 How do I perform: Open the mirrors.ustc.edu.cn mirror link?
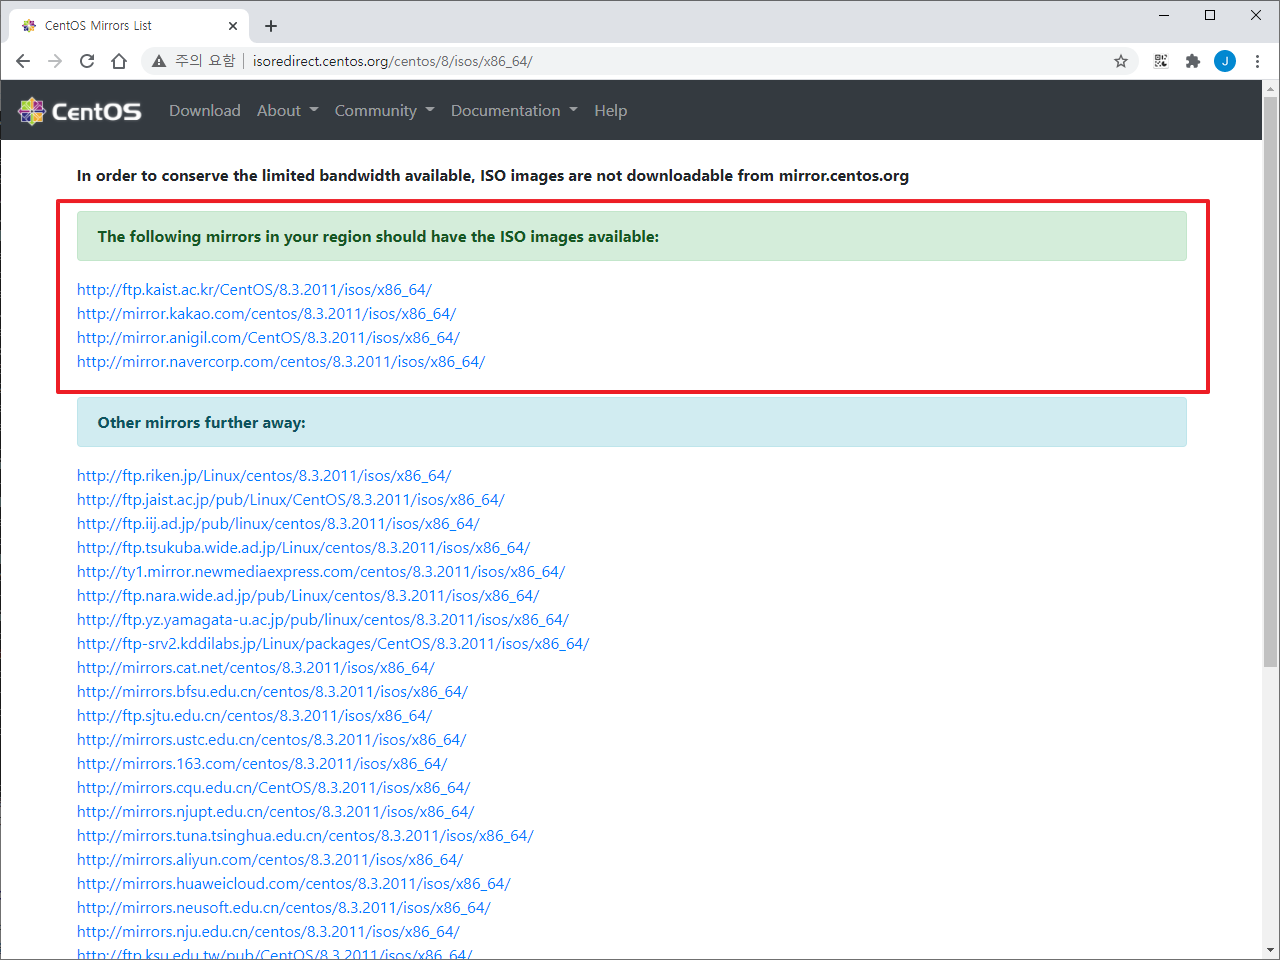[272, 740]
